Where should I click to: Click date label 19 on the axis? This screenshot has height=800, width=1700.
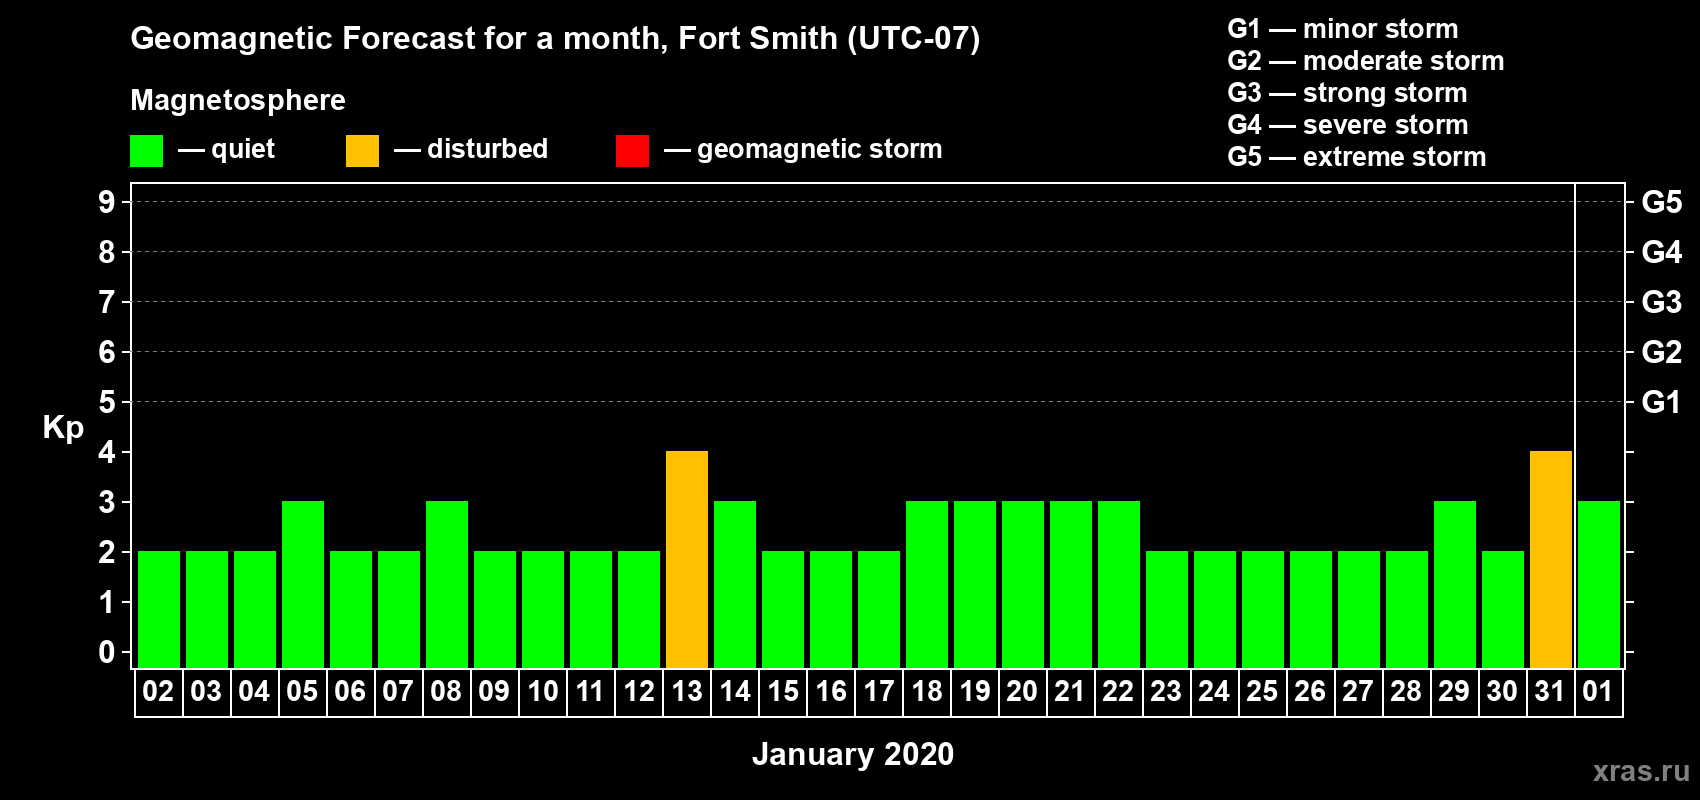click(974, 691)
